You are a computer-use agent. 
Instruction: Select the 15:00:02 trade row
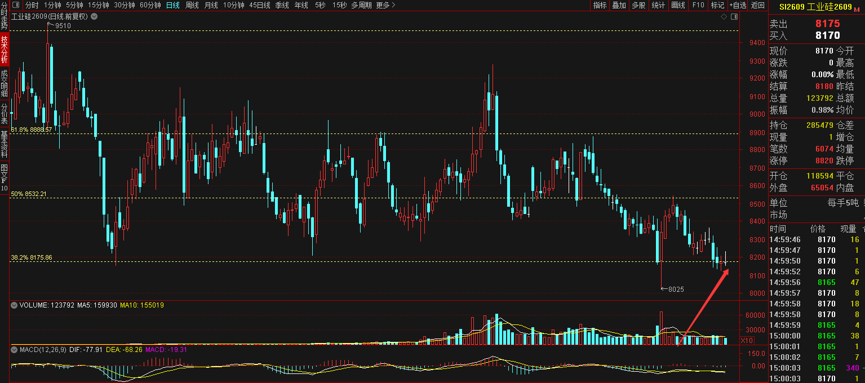tap(816, 357)
